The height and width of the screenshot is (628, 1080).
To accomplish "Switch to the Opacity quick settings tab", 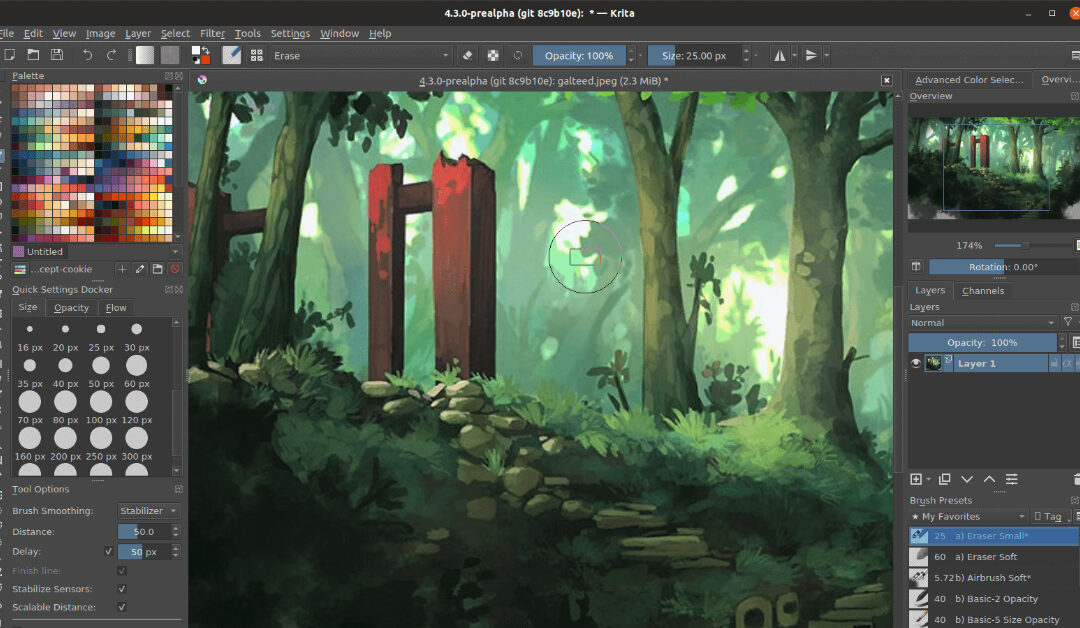I will coord(72,308).
